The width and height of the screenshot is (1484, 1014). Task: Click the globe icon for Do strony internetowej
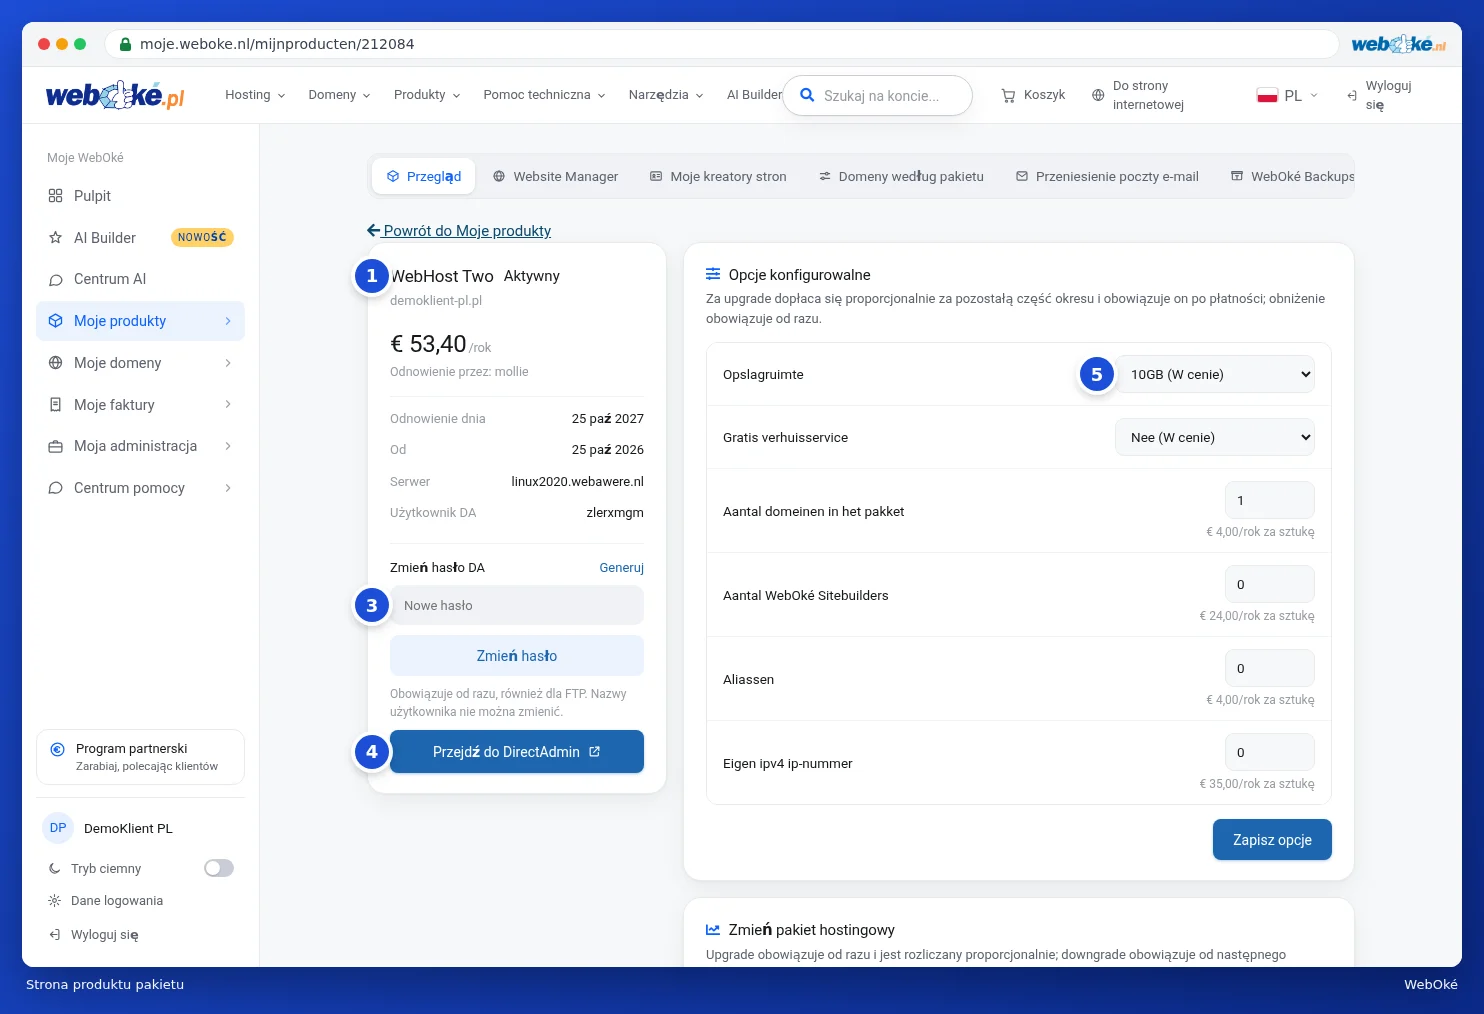[1098, 95]
